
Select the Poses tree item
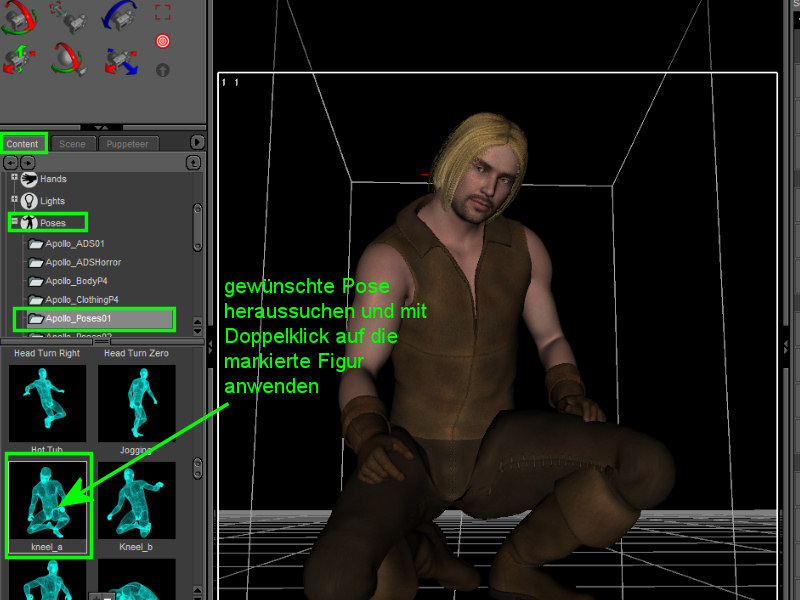[53, 223]
